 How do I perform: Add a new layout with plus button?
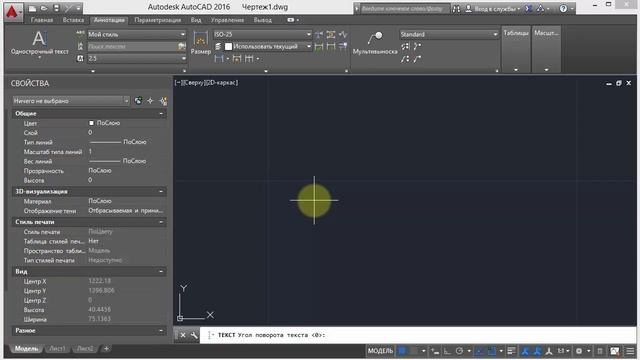point(106,349)
